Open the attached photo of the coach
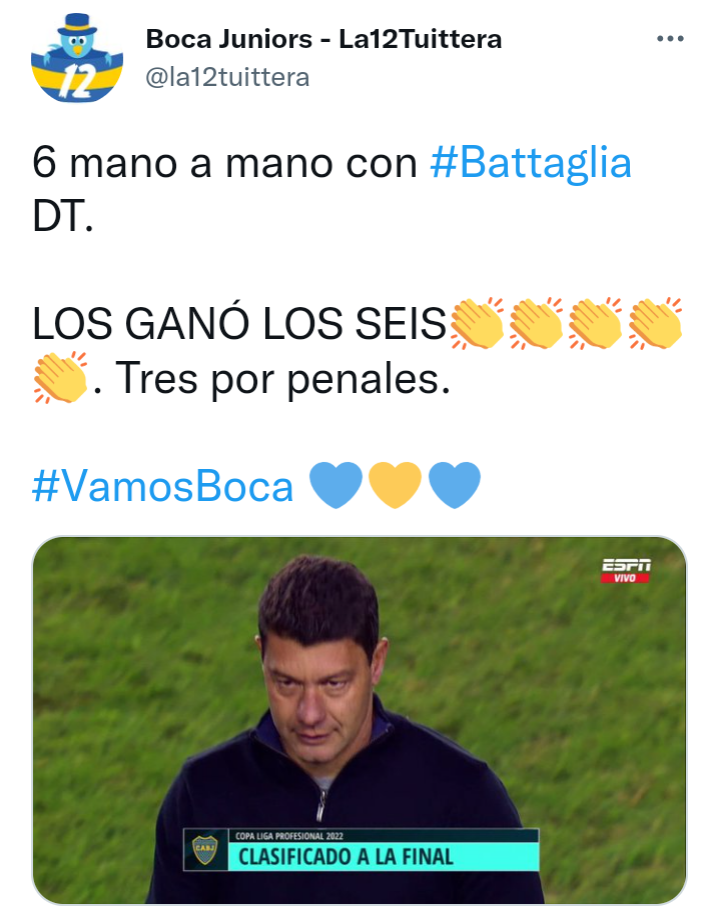This screenshot has height=916, width=719. click(x=359, y=720)
